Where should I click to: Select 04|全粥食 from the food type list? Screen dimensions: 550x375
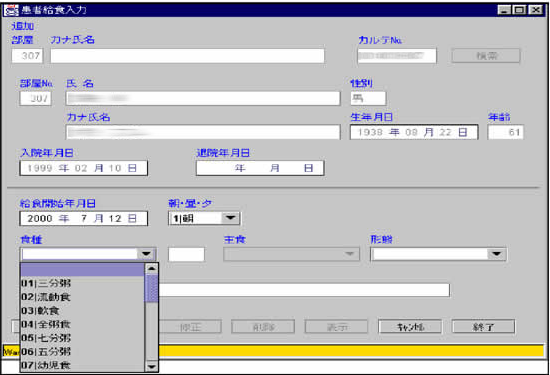(82, 324)
